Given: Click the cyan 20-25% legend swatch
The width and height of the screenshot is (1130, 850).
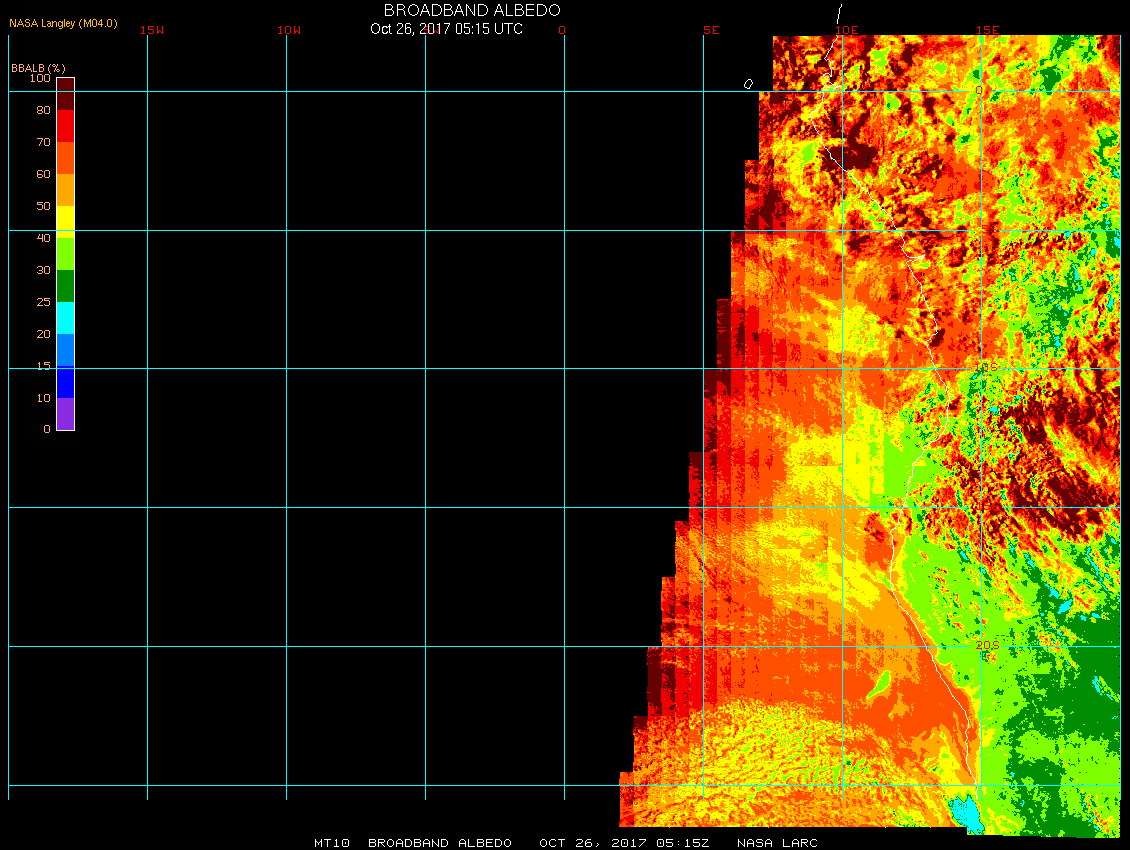Looking at the screenshot, I should click(65, 317).
